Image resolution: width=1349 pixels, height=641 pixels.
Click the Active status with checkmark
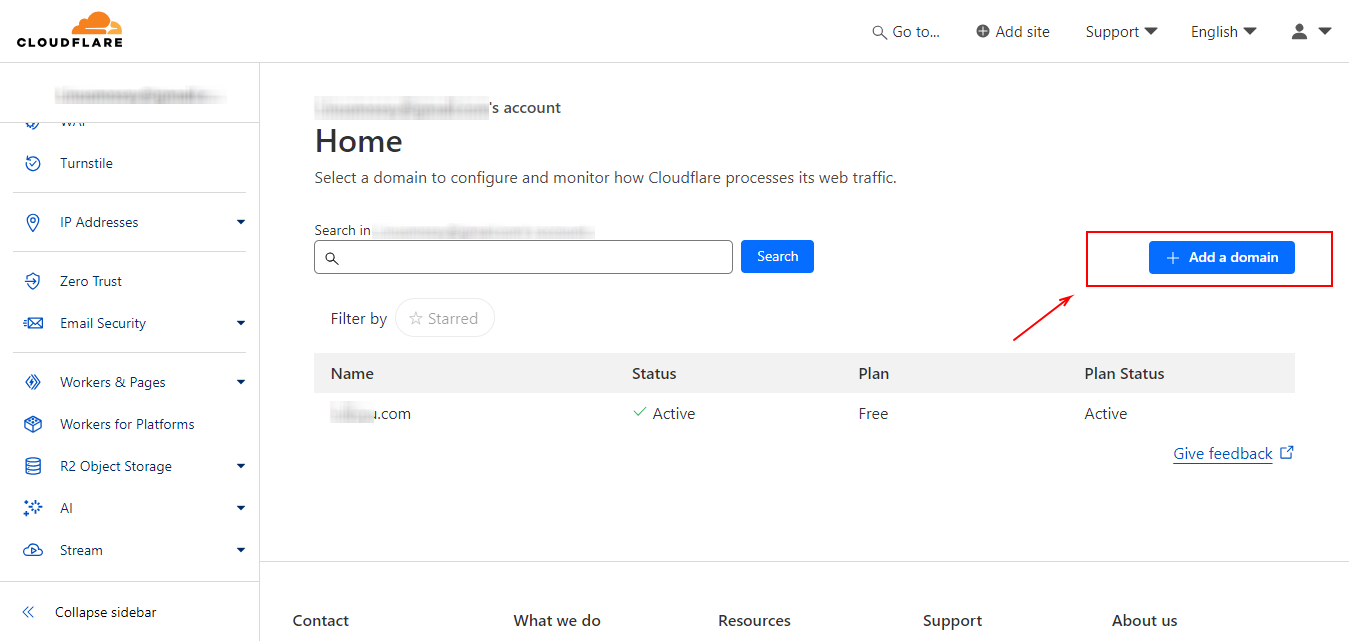pos(663,413)
